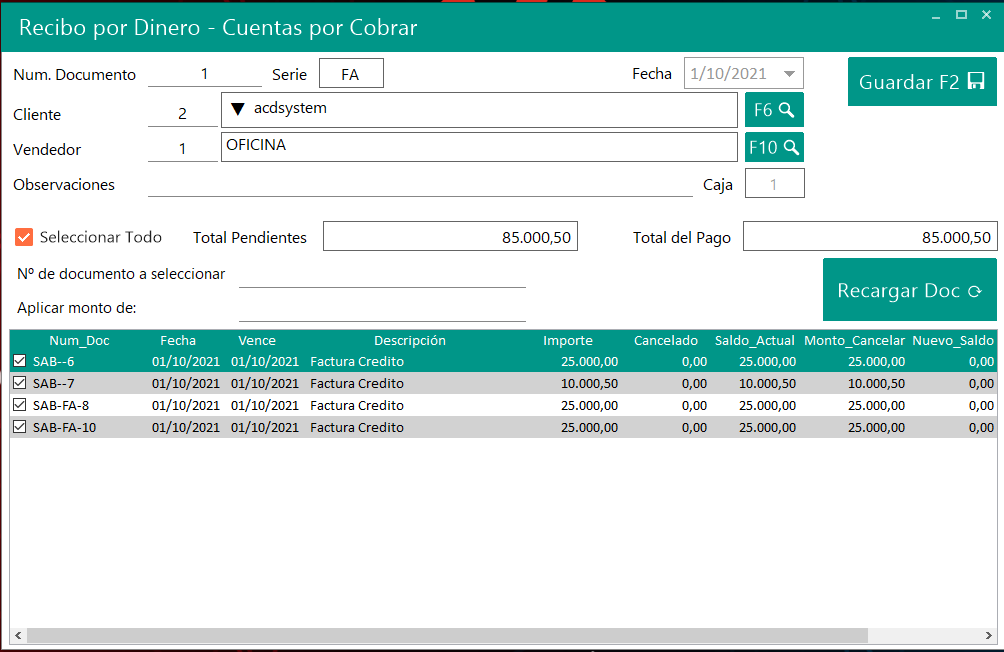Minimize the Recibo por Dinero window
This screenshot has height=652, width=1004.
937,15
